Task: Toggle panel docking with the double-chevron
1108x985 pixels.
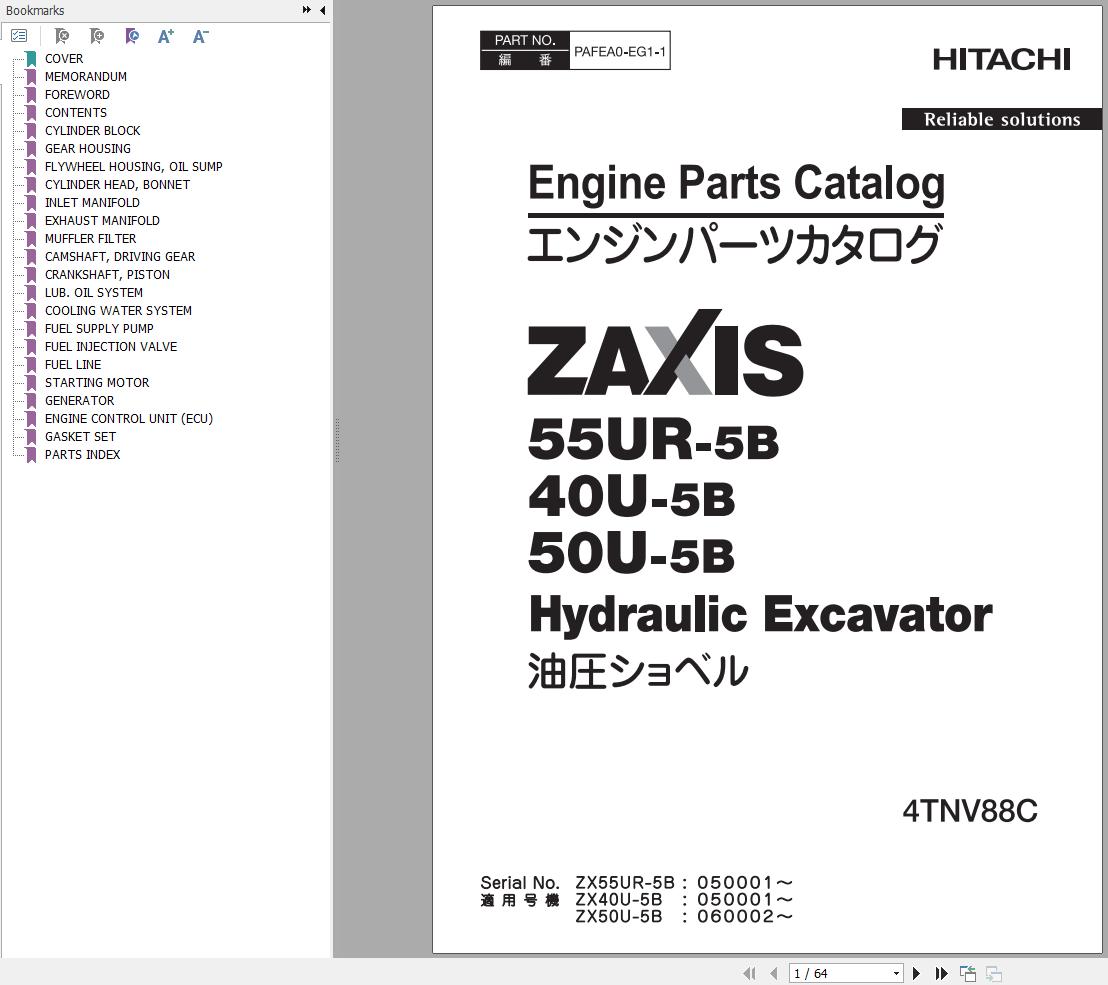Action: click(x=305, y=9)
